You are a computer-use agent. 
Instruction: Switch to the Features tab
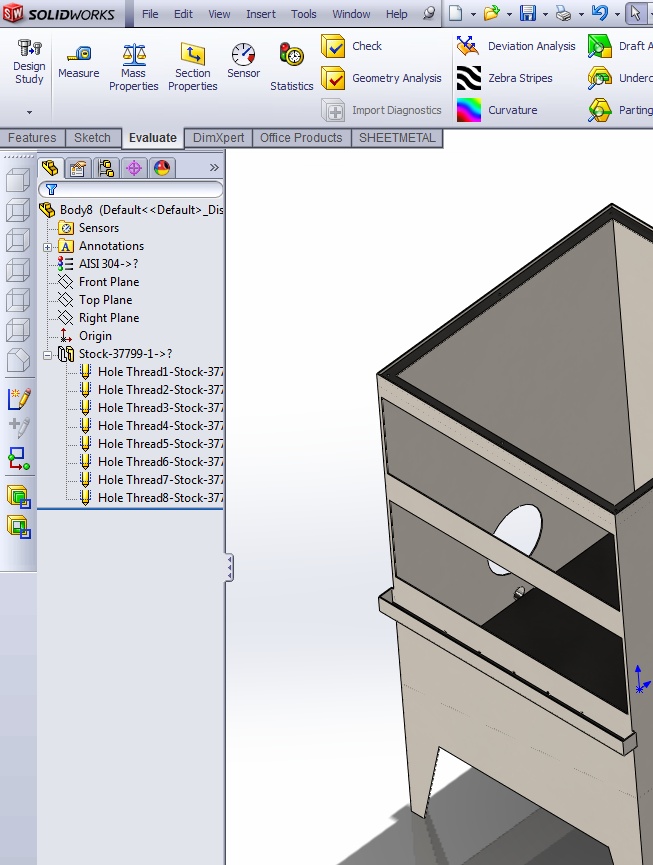(32, 138)
